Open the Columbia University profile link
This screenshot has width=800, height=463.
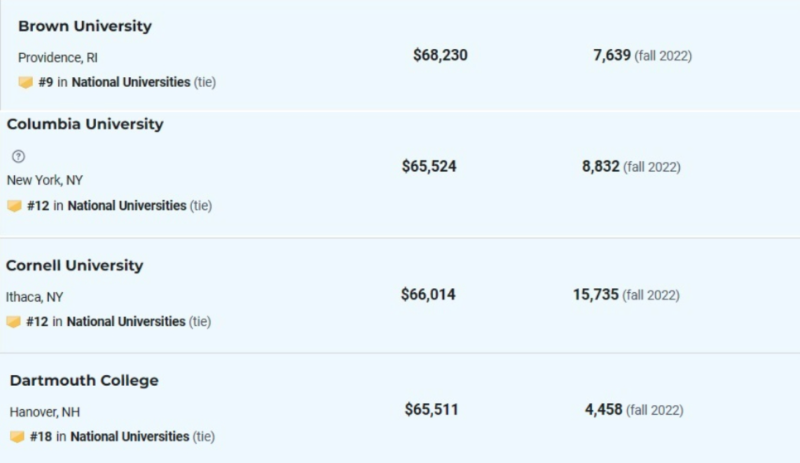[85, 124]
